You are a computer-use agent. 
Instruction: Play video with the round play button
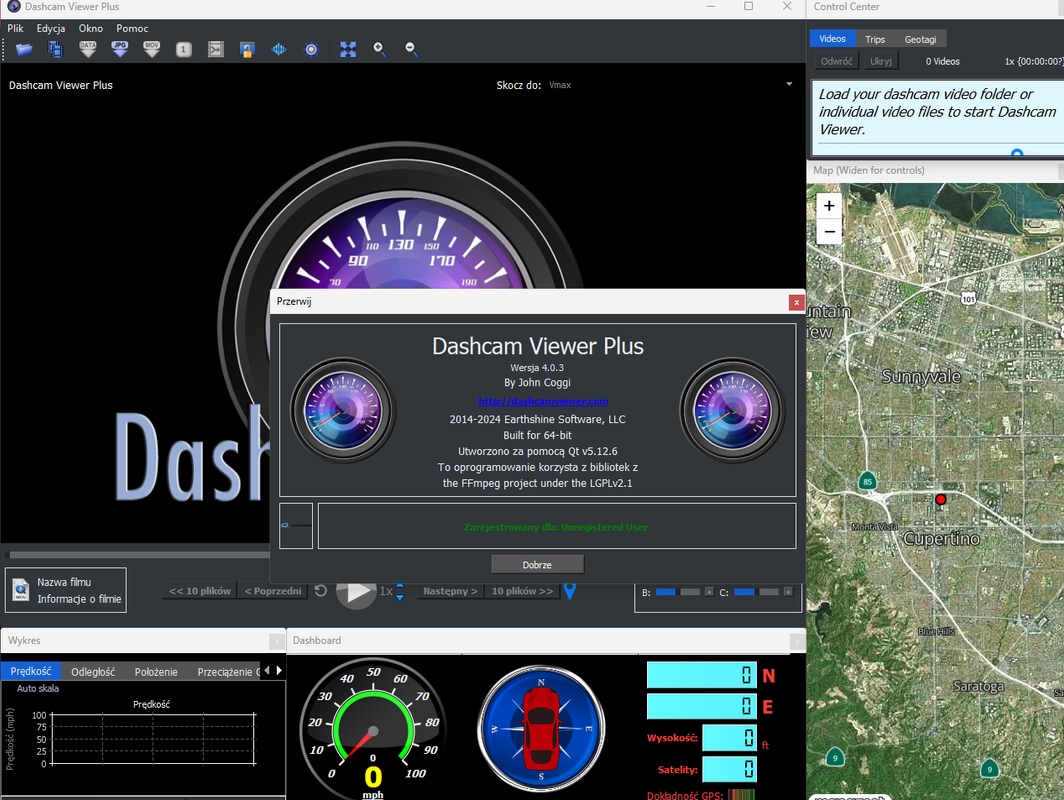tap(356, 591)
